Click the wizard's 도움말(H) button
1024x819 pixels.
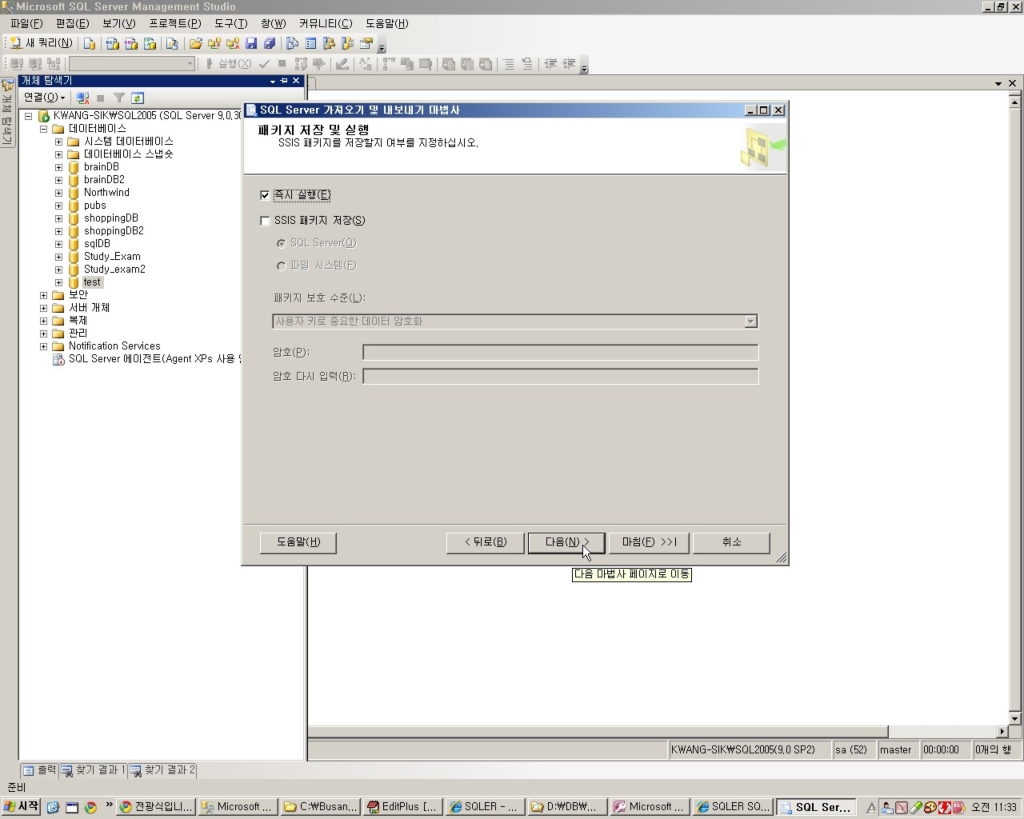pyautogui.click(x=298, y=542)
